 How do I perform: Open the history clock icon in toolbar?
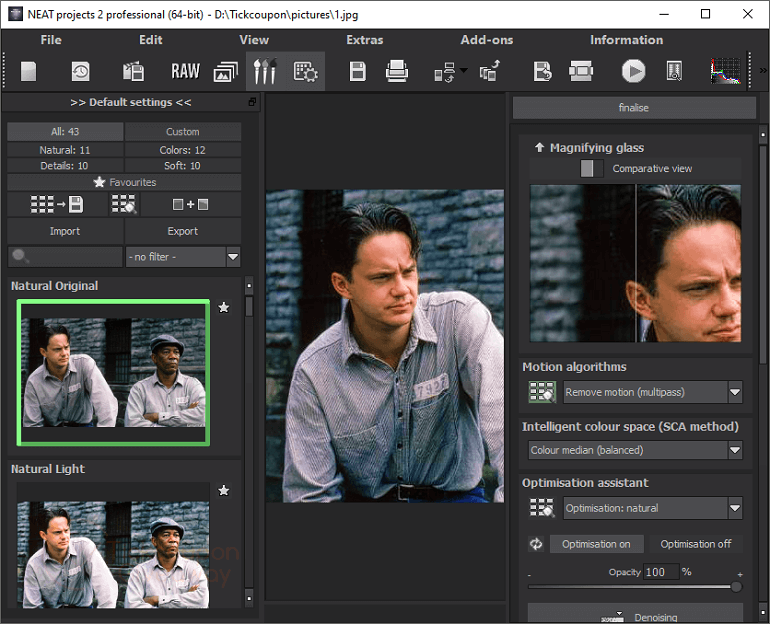click(x=81, y=71)
